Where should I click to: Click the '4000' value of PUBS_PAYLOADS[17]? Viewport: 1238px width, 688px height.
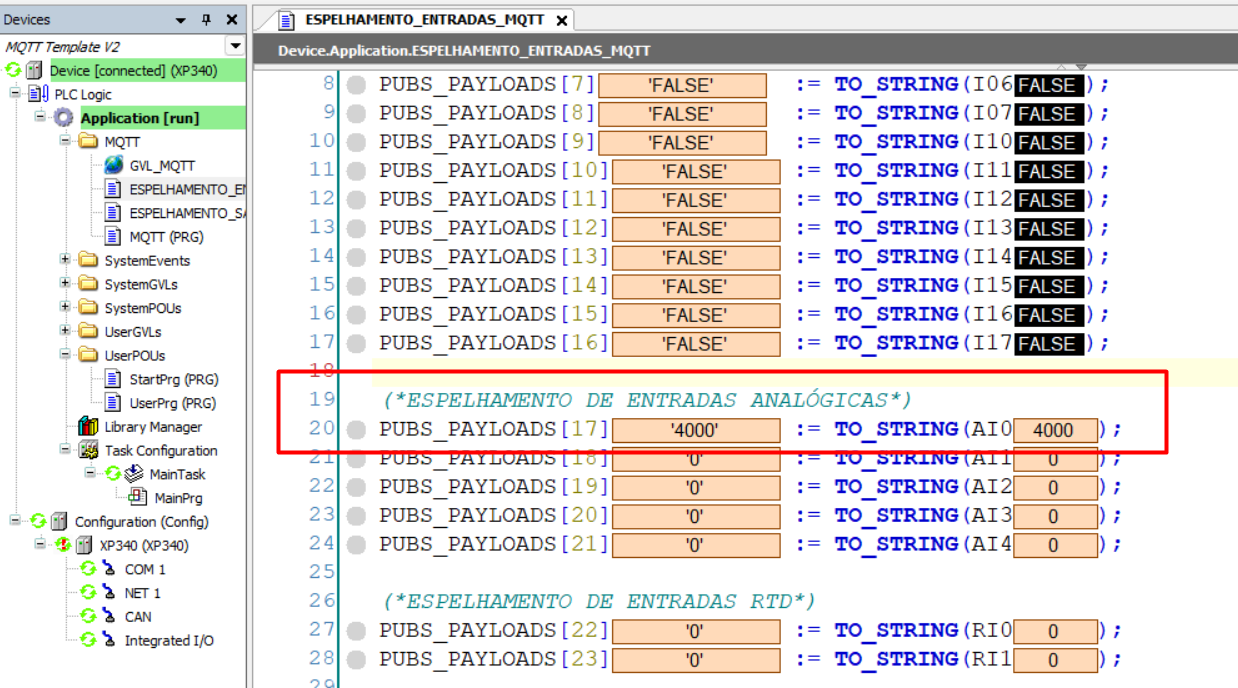click(695, 431)
